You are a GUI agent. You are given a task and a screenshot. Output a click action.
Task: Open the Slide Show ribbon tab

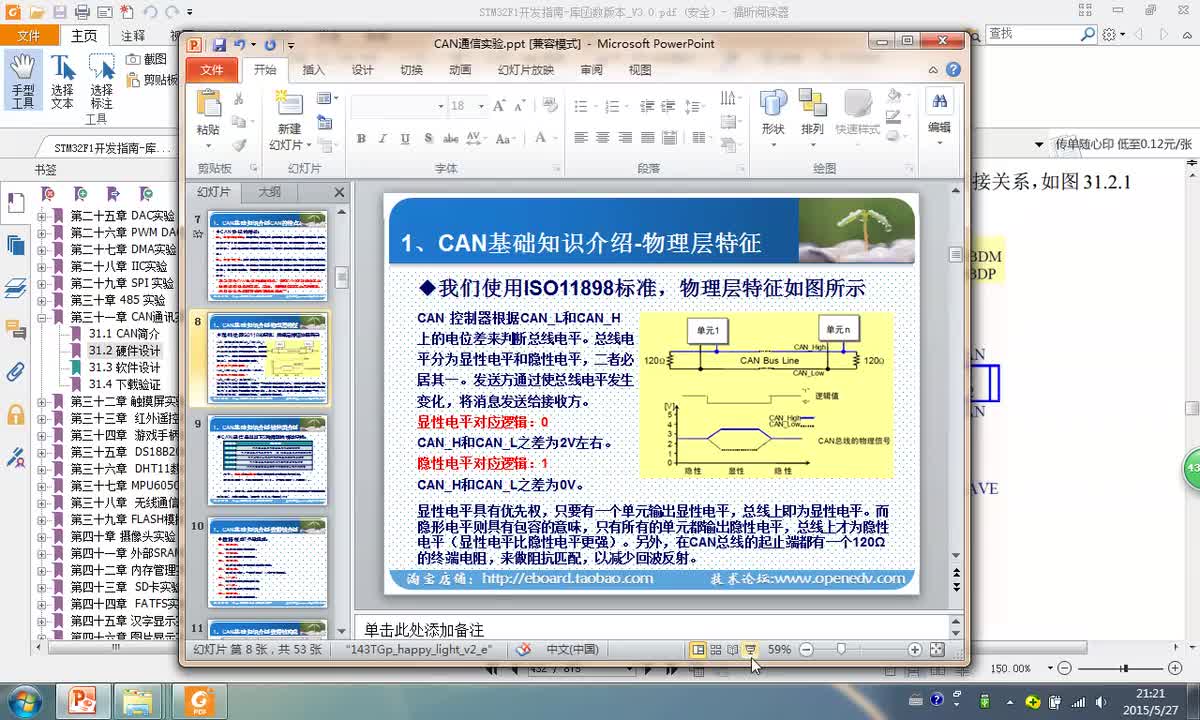526,70
